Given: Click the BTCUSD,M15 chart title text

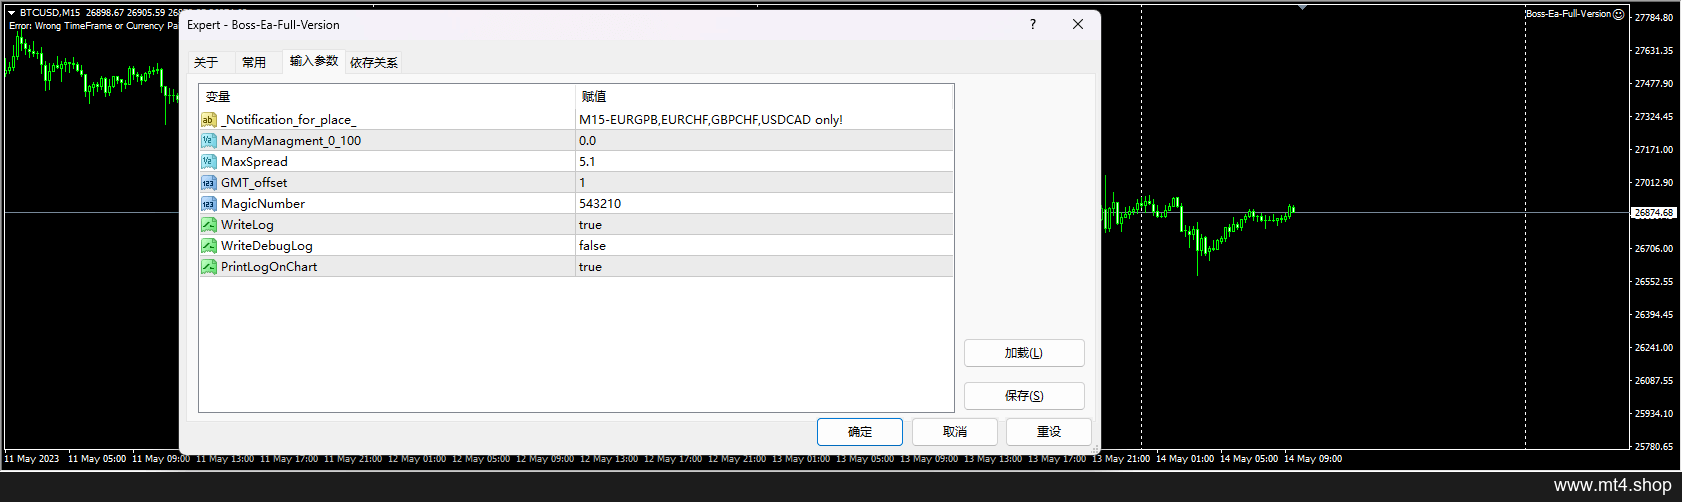Looking at the screenshot, I should point(50,13).
